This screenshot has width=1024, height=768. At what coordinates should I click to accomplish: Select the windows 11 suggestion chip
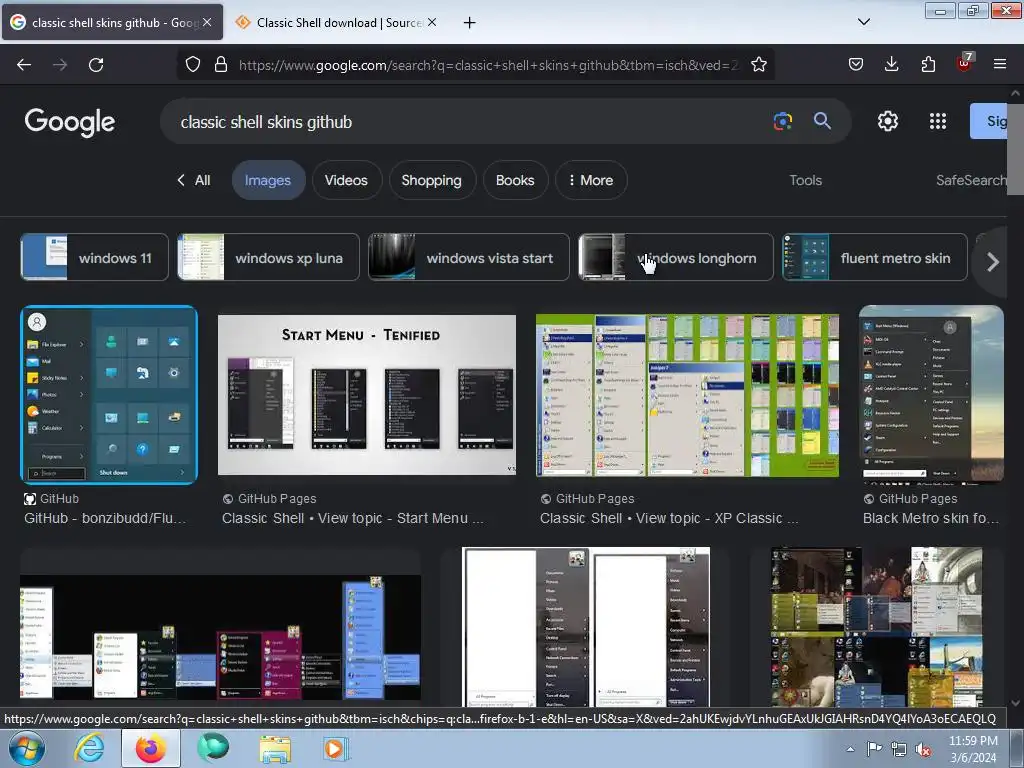pyautogui.click(x=95, y=257)
